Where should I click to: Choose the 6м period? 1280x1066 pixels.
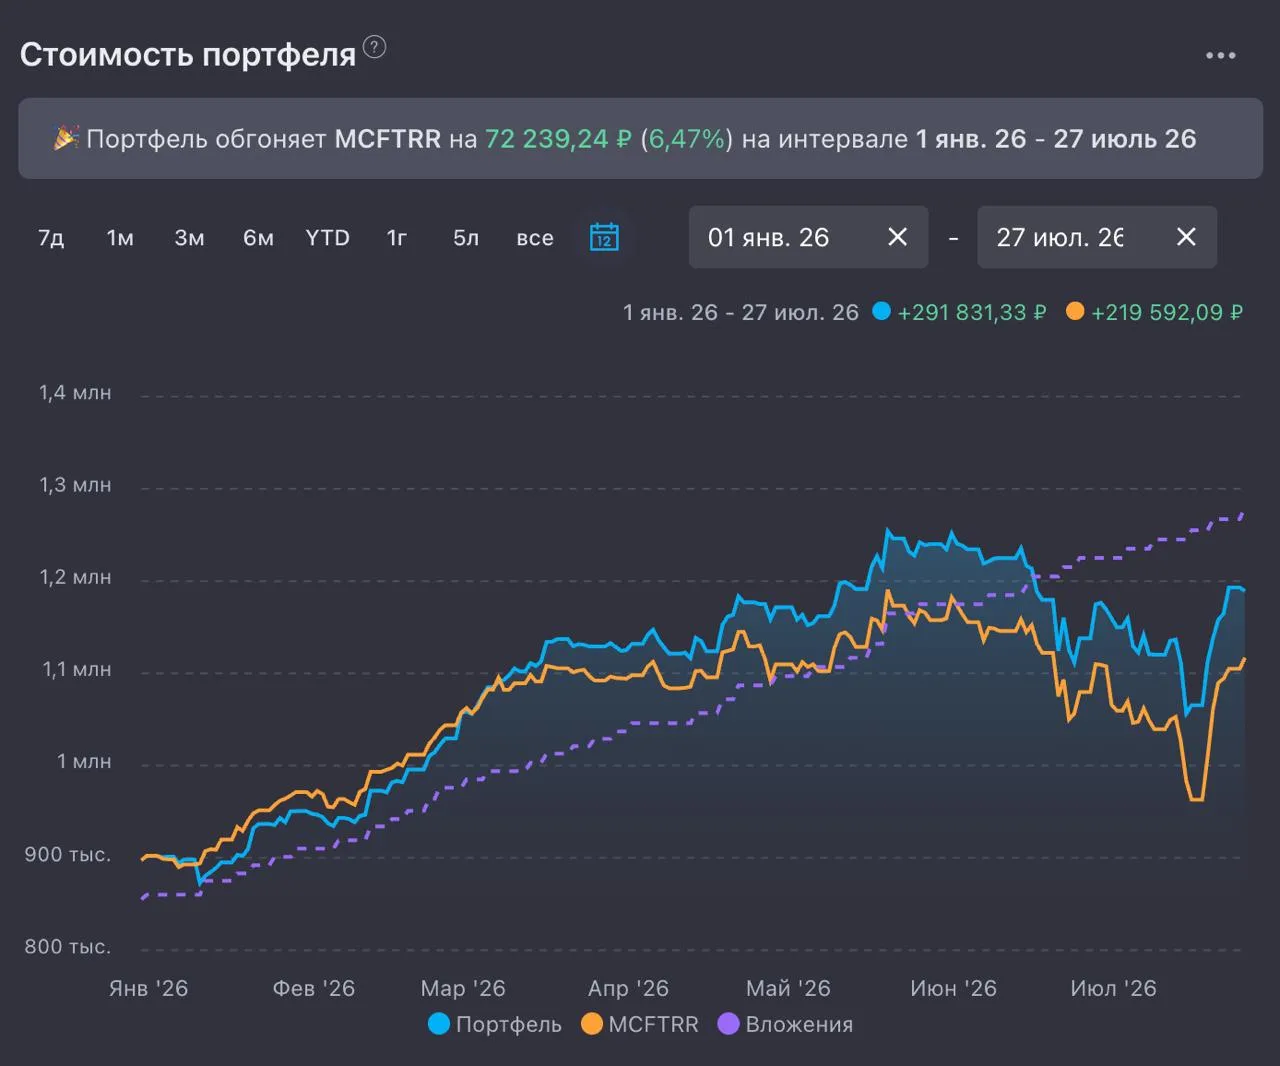pos(258,238)
